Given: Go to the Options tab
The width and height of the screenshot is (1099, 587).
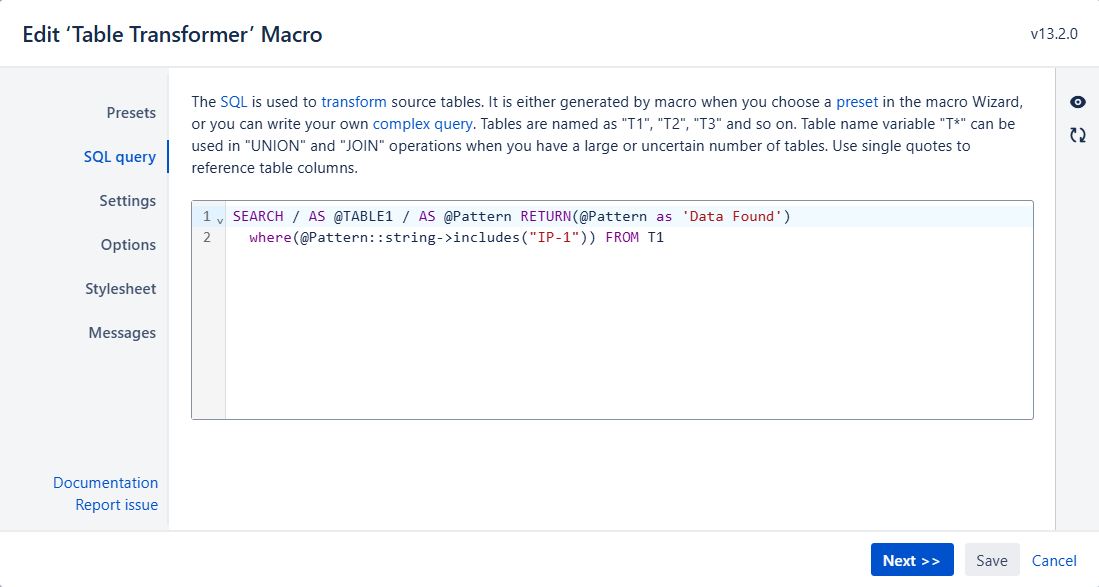Looking at the screenshot, I should tap(128, 245).
